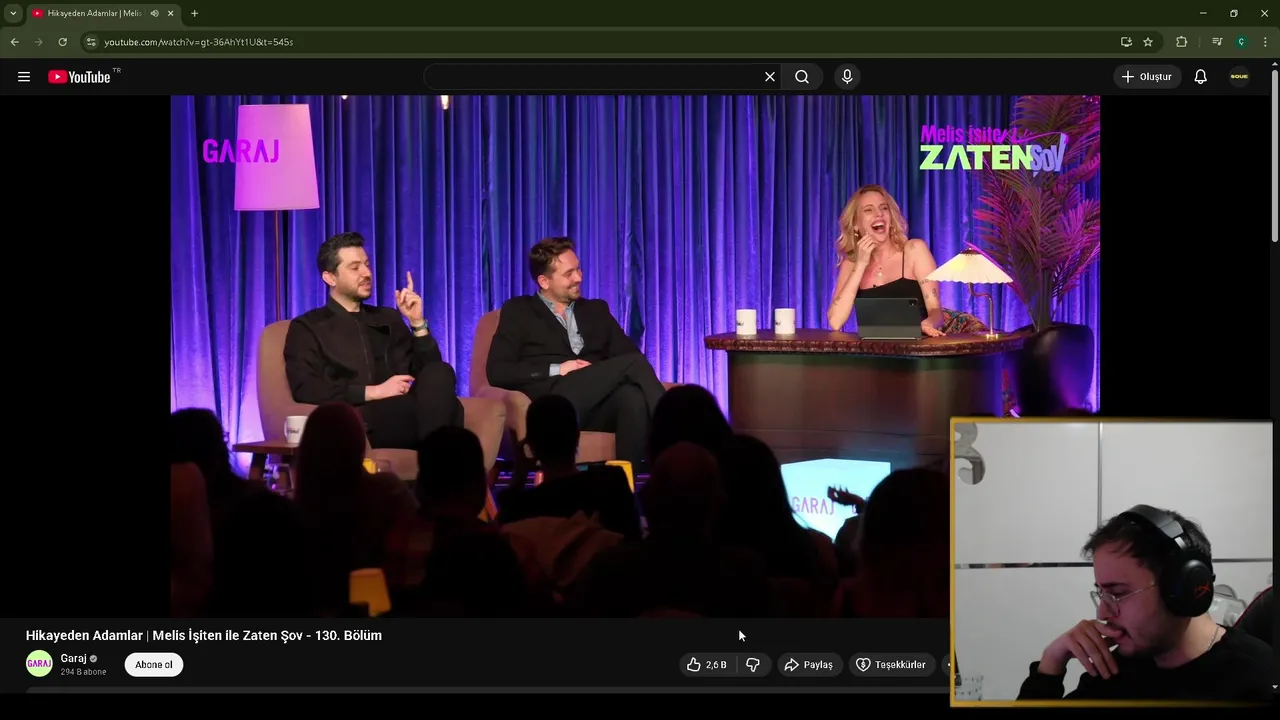This screenshot has width=1280, height=720.
Task: Like the video with thumbs up
Action: [706, 665]
